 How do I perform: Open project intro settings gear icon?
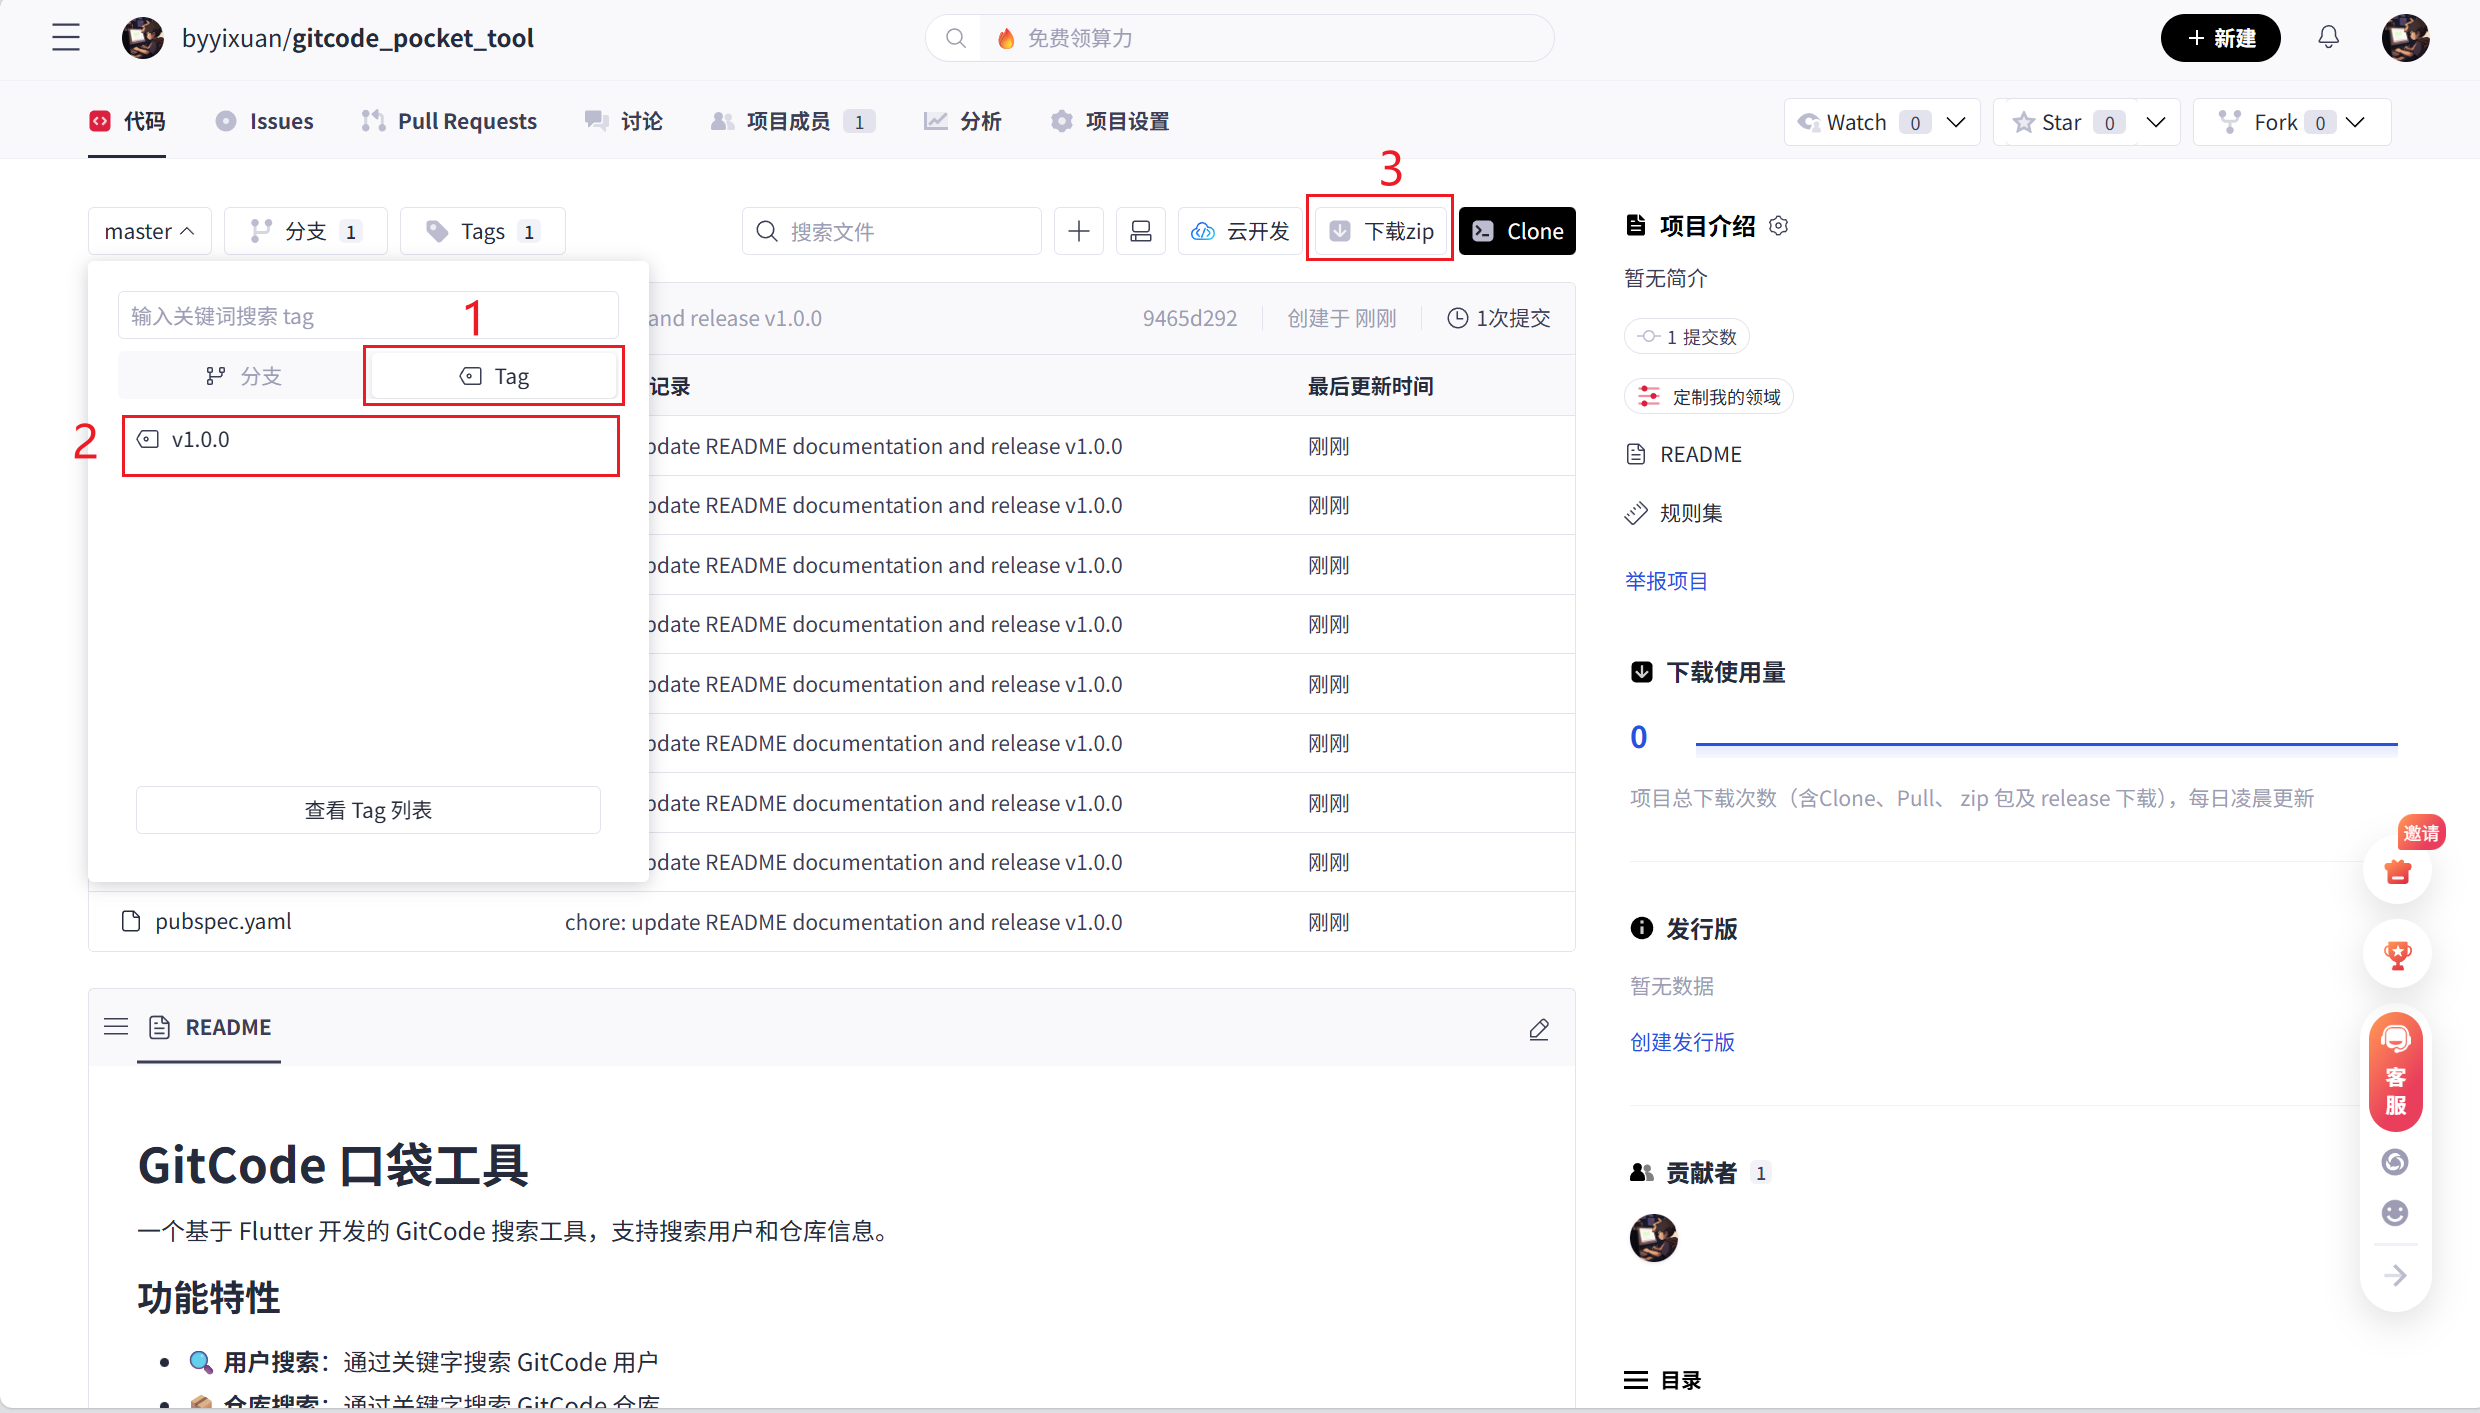click(1779, 225)
